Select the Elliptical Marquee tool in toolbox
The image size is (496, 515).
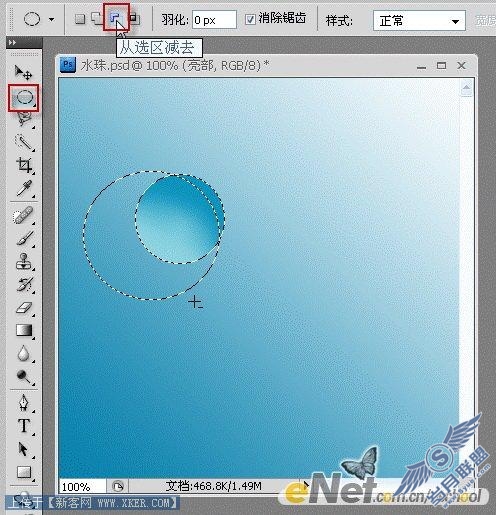(24, 98)
